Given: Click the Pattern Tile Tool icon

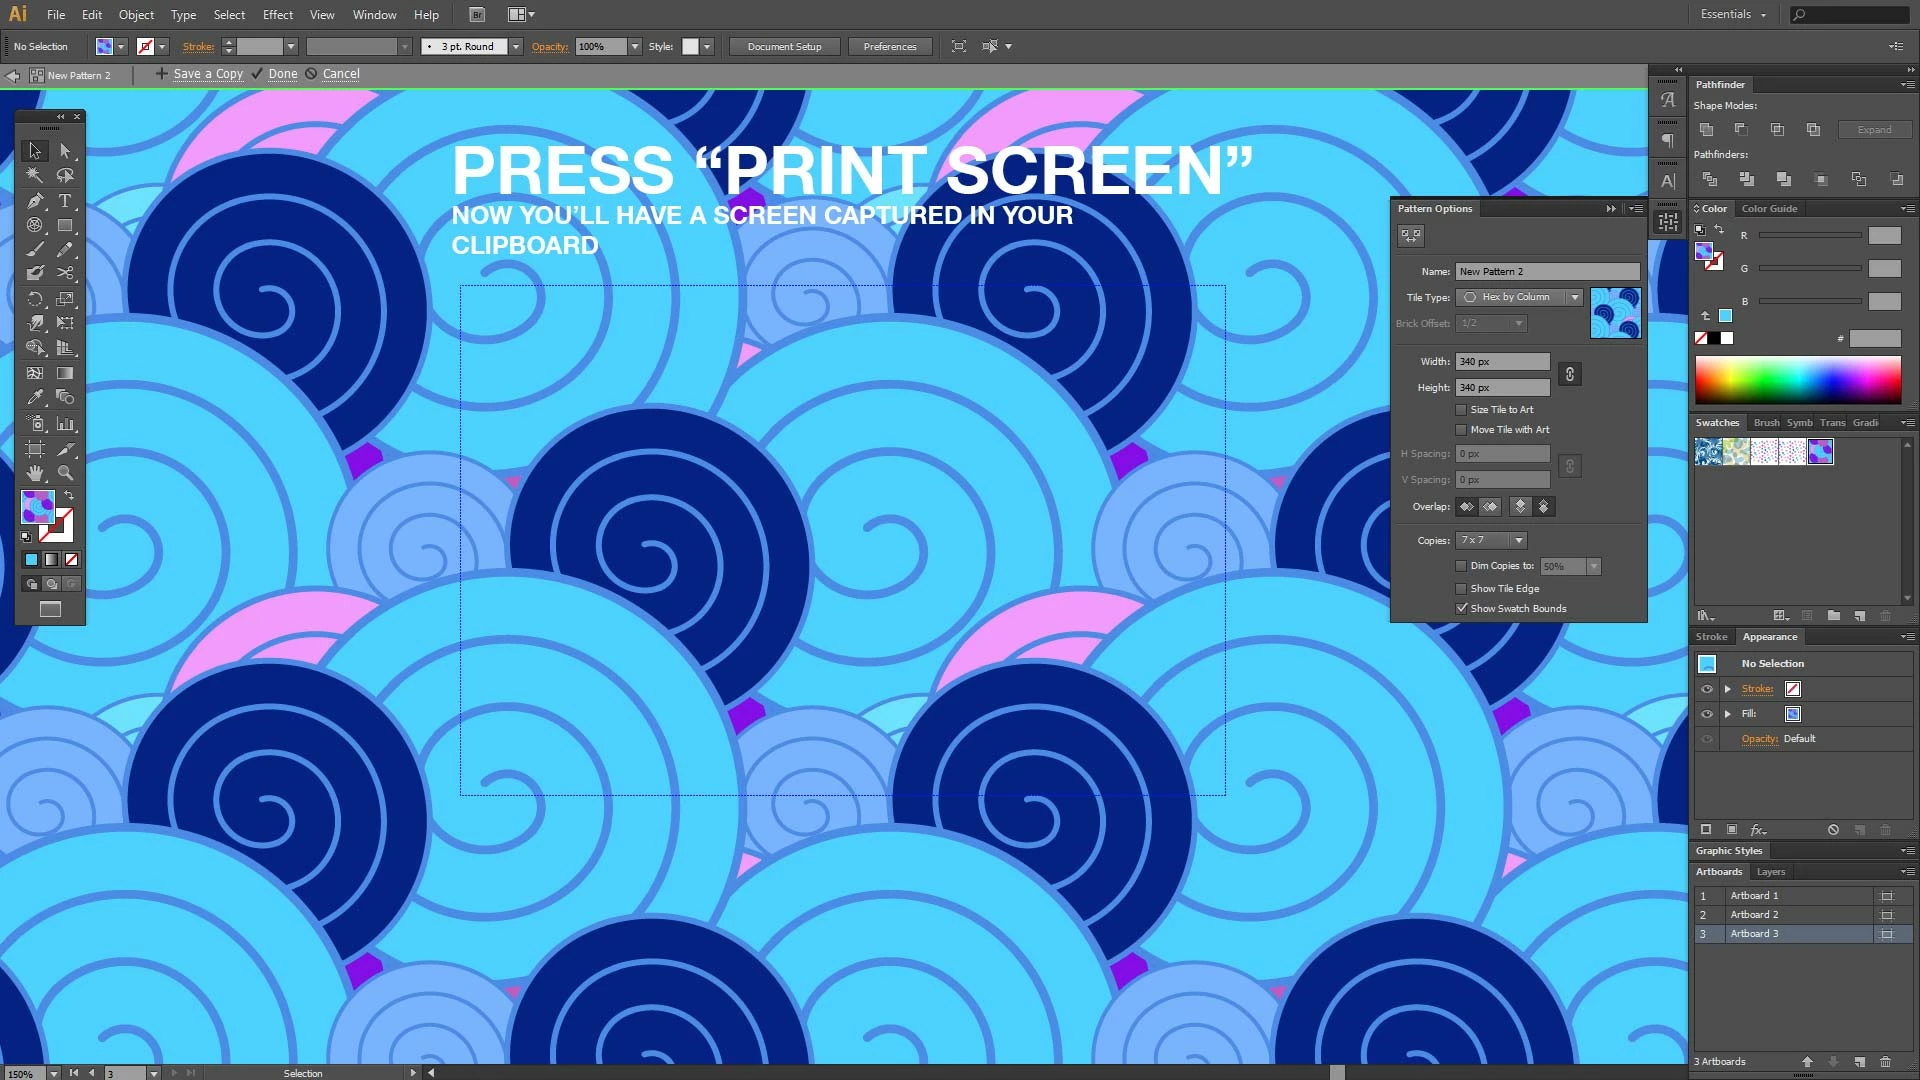Looking at the screenshot, I should [1410, 236].
